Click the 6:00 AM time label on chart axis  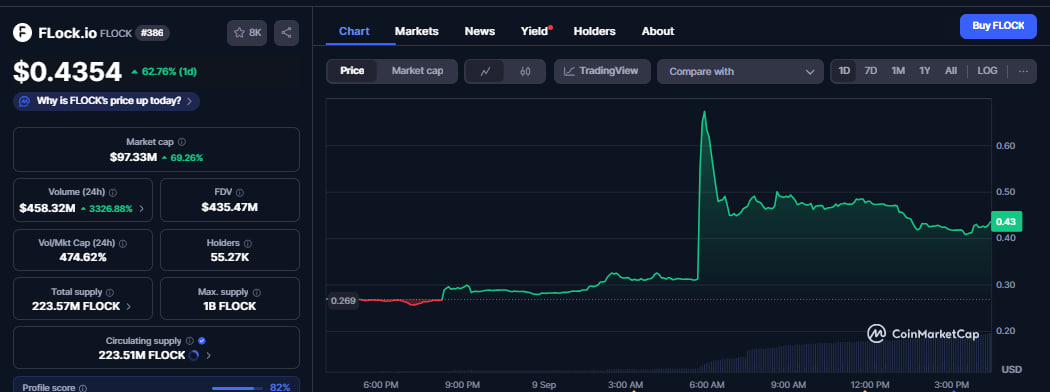point(707,385)
